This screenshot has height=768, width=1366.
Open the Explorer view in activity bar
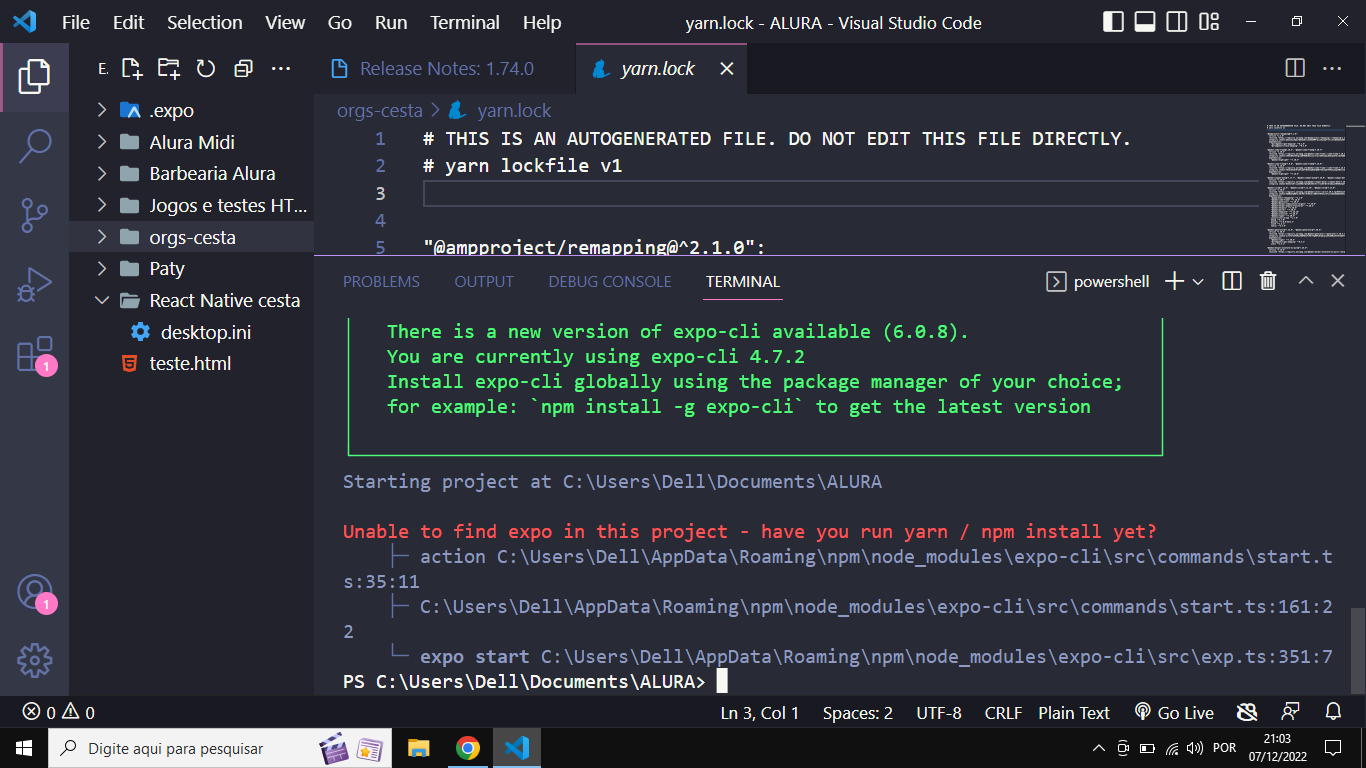click(34, 77)
